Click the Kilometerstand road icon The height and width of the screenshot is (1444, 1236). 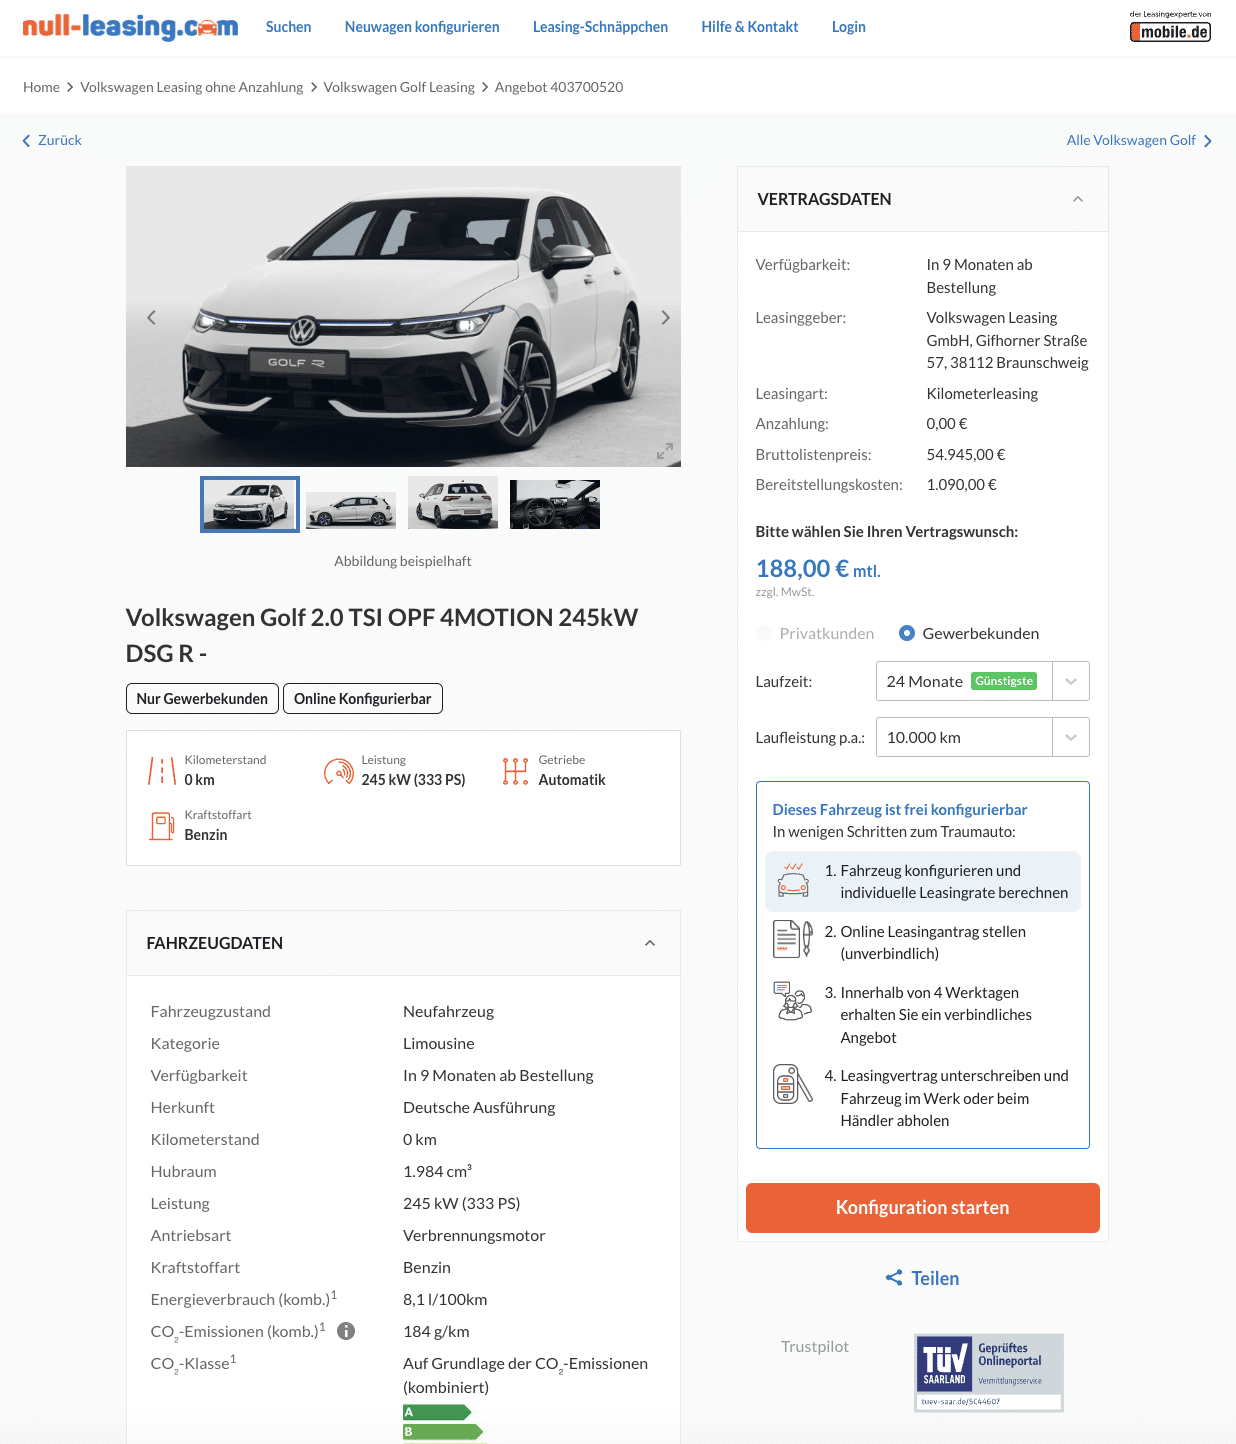click(x=162, y=770)
